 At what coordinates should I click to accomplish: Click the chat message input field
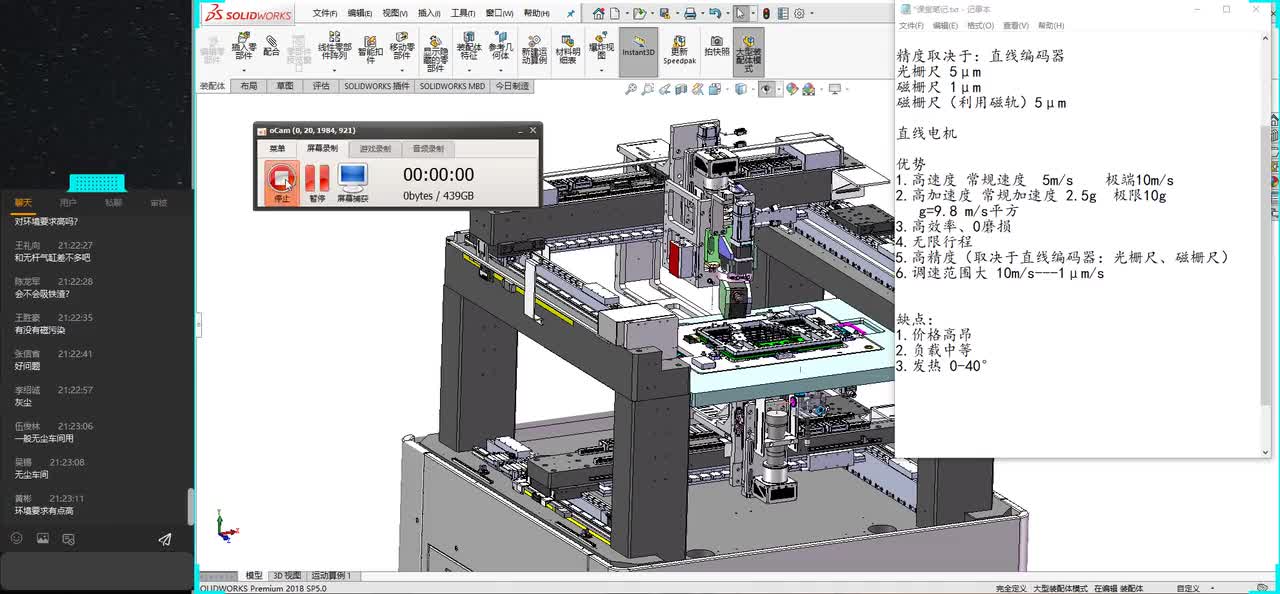tap(96, 570)
